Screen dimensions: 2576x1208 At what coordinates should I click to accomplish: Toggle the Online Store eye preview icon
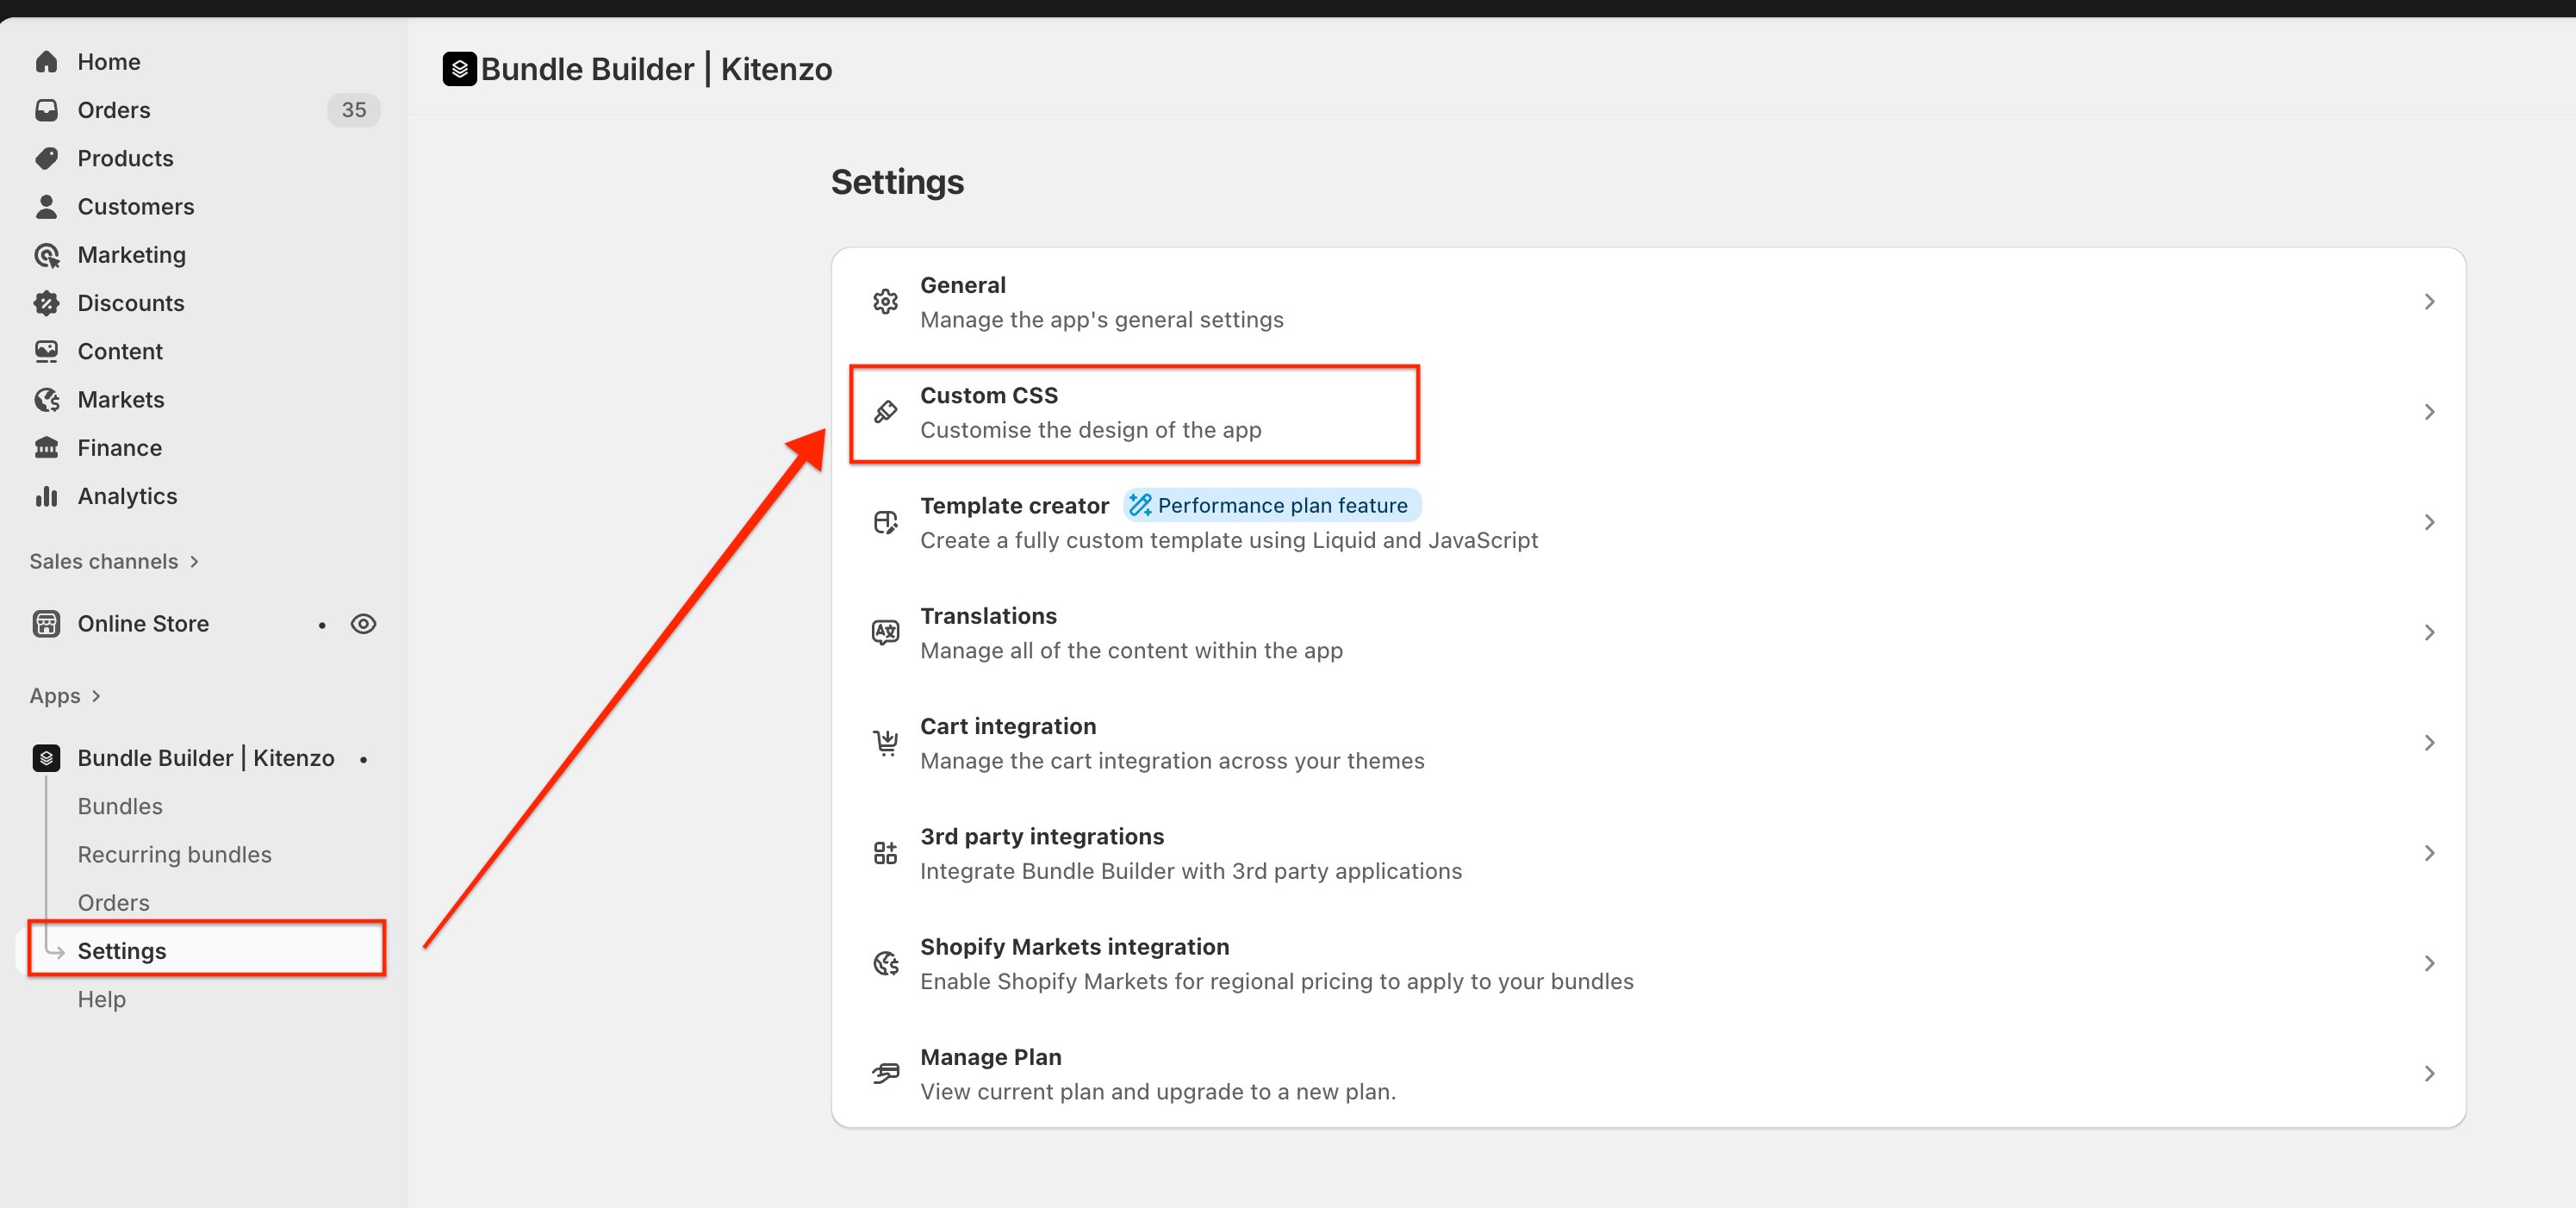(363, 624)
